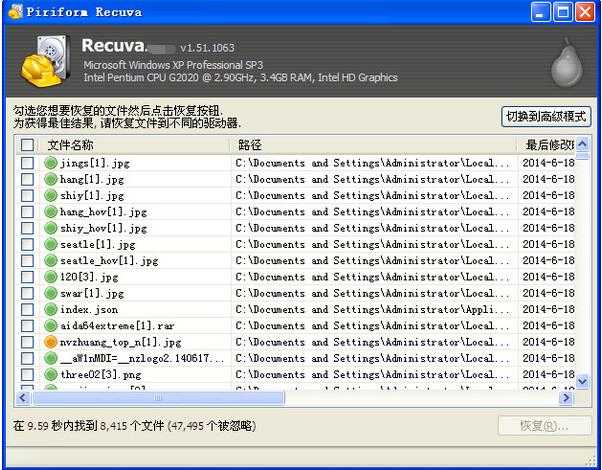
Task: Click horizontal scrollbar left arrow
Action: (x=23, y=397)
